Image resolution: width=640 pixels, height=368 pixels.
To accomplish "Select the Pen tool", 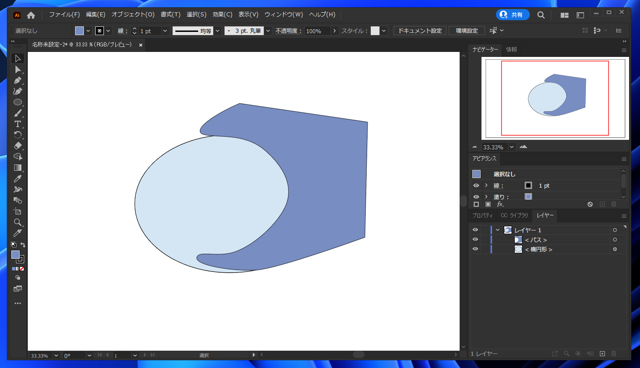I will 18,80.
